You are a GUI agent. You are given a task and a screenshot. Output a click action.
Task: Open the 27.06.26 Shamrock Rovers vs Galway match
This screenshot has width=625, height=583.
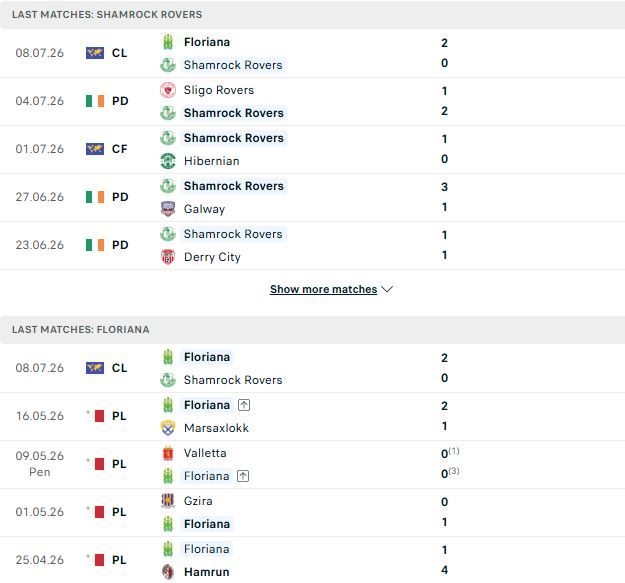coord(312,198)
